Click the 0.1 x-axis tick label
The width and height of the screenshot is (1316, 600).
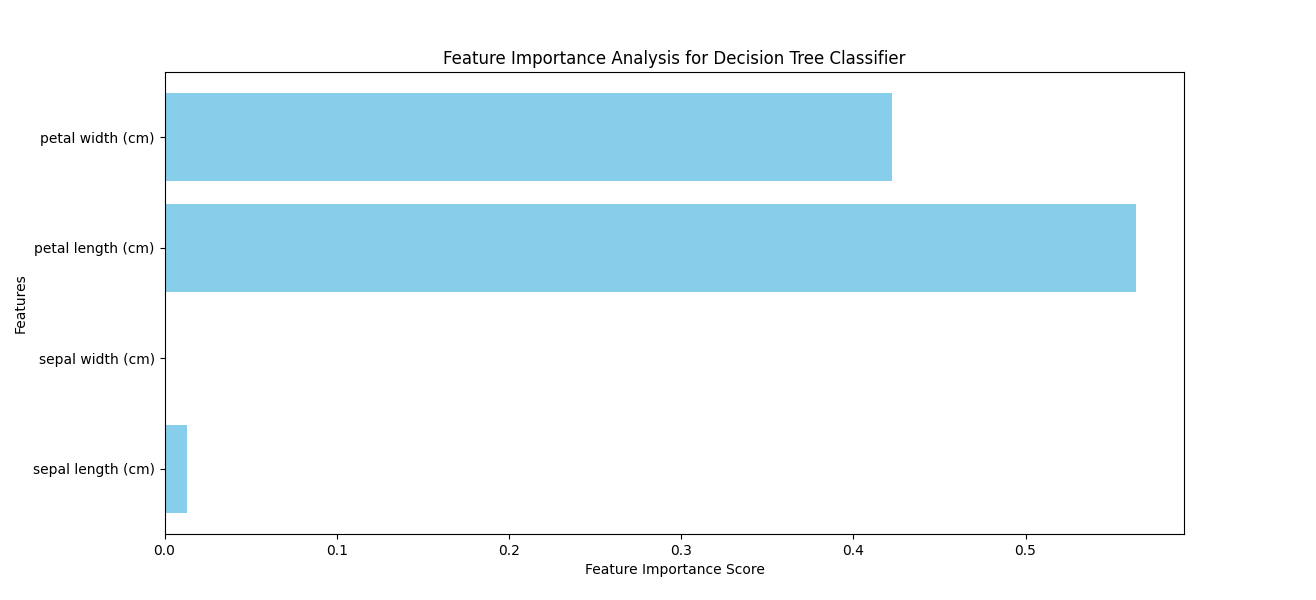(x=337, y=550)
